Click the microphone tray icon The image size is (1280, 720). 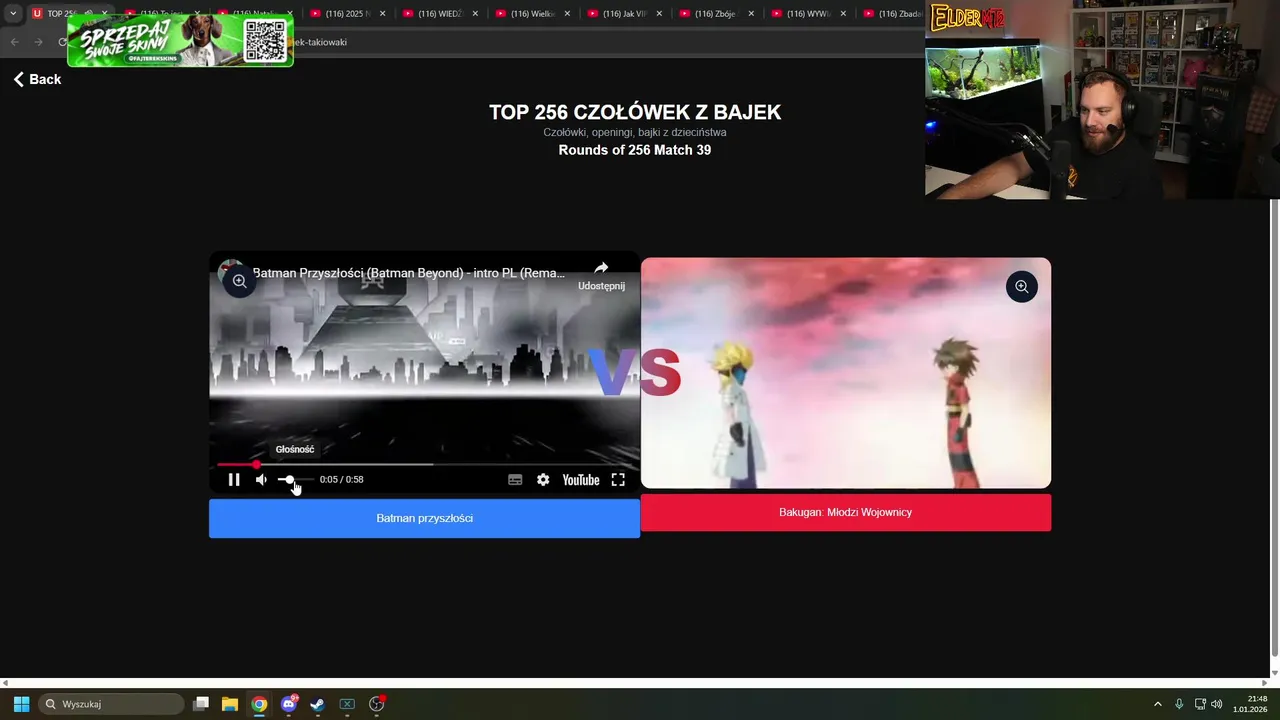[1179, 704]
